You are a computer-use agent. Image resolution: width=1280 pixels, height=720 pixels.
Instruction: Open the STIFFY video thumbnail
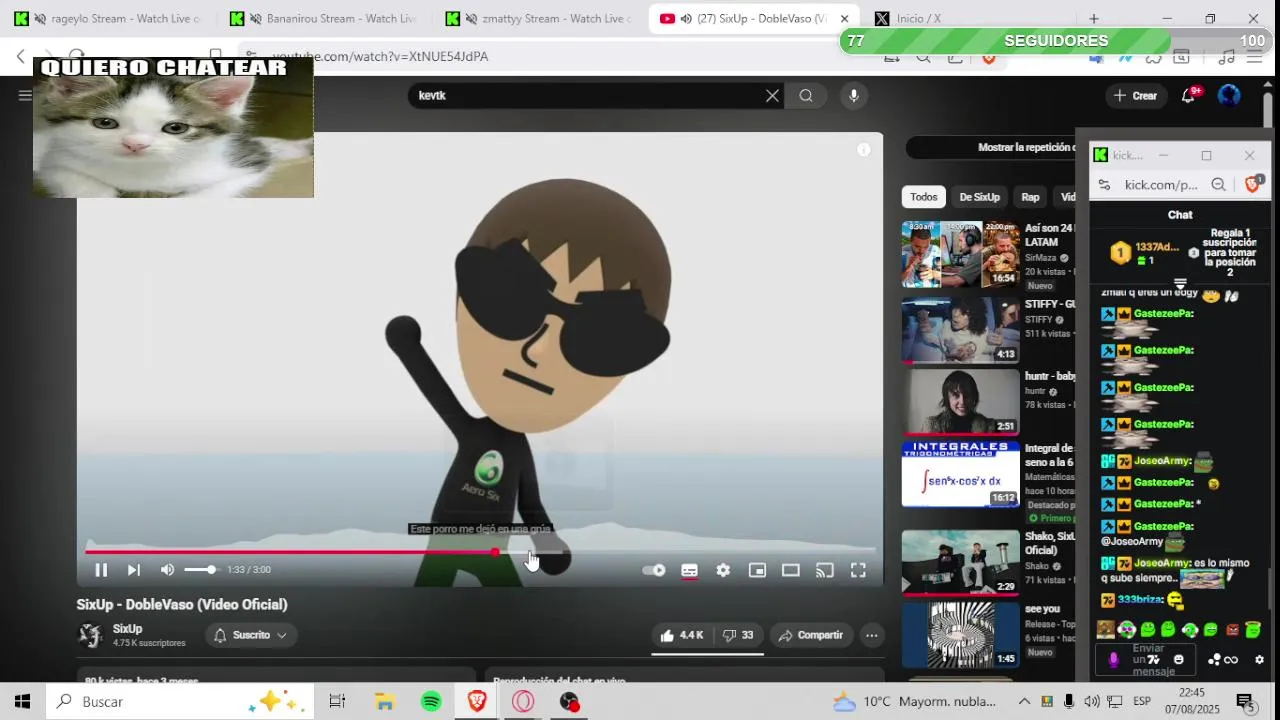coord(960,329)
